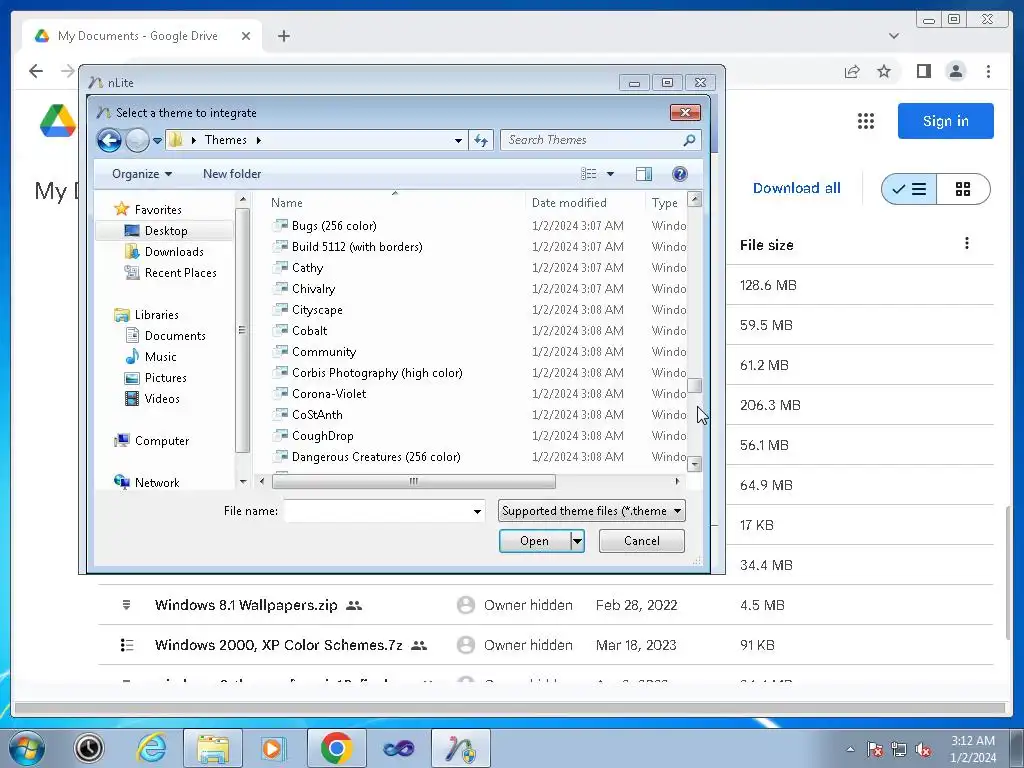The height and width of the screenshot is (768, 1024).
Task: Click the file list vertical scroll thumb
Action: coord(695,386)
